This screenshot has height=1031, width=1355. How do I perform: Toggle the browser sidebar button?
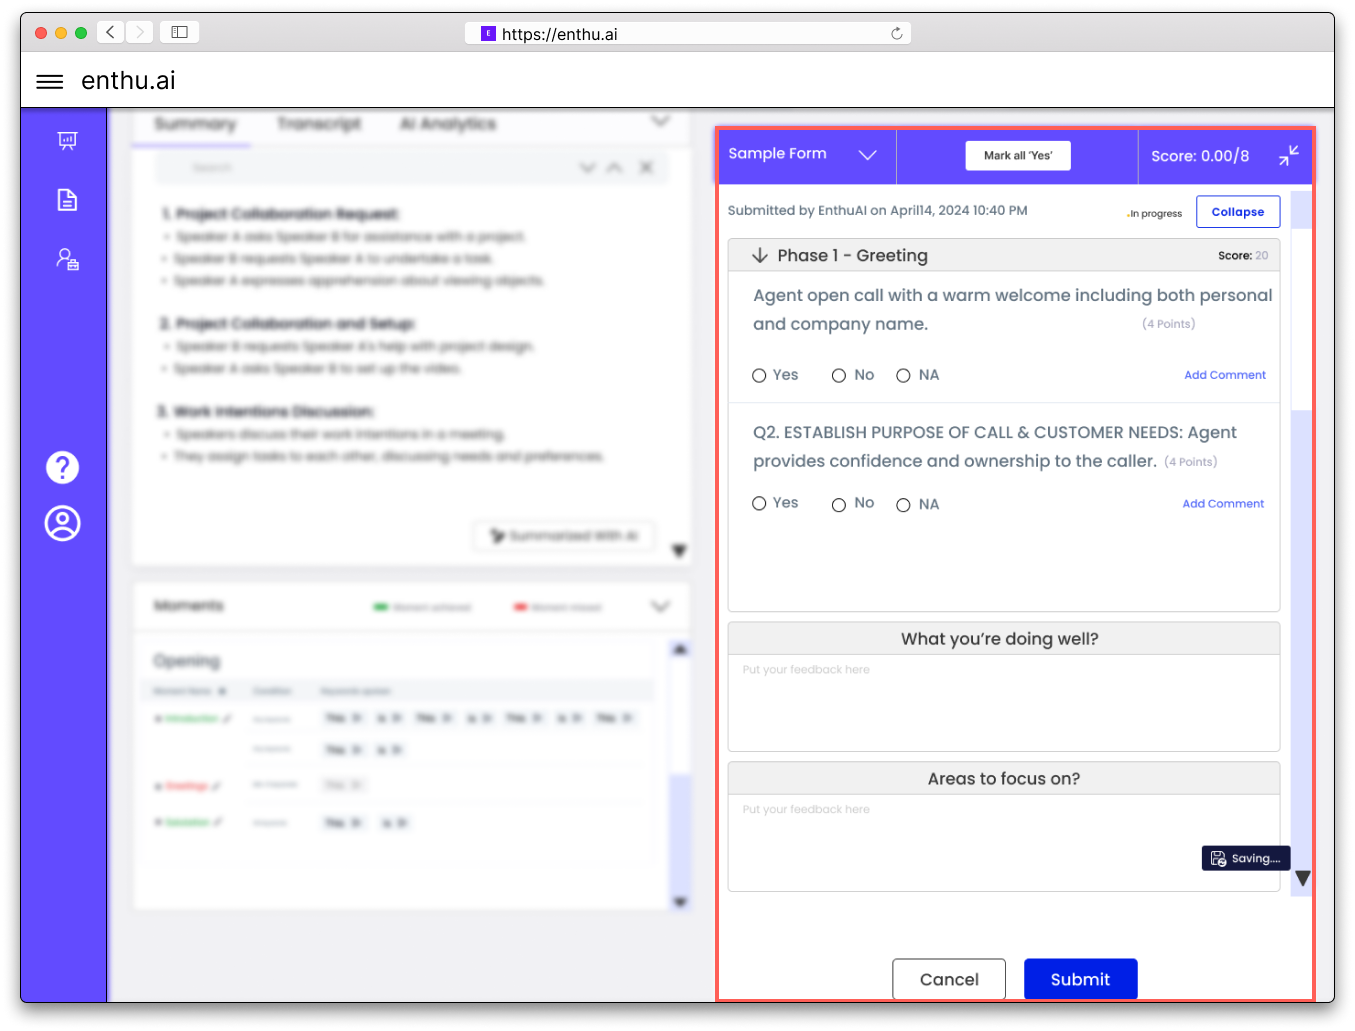tap(179, 32)
